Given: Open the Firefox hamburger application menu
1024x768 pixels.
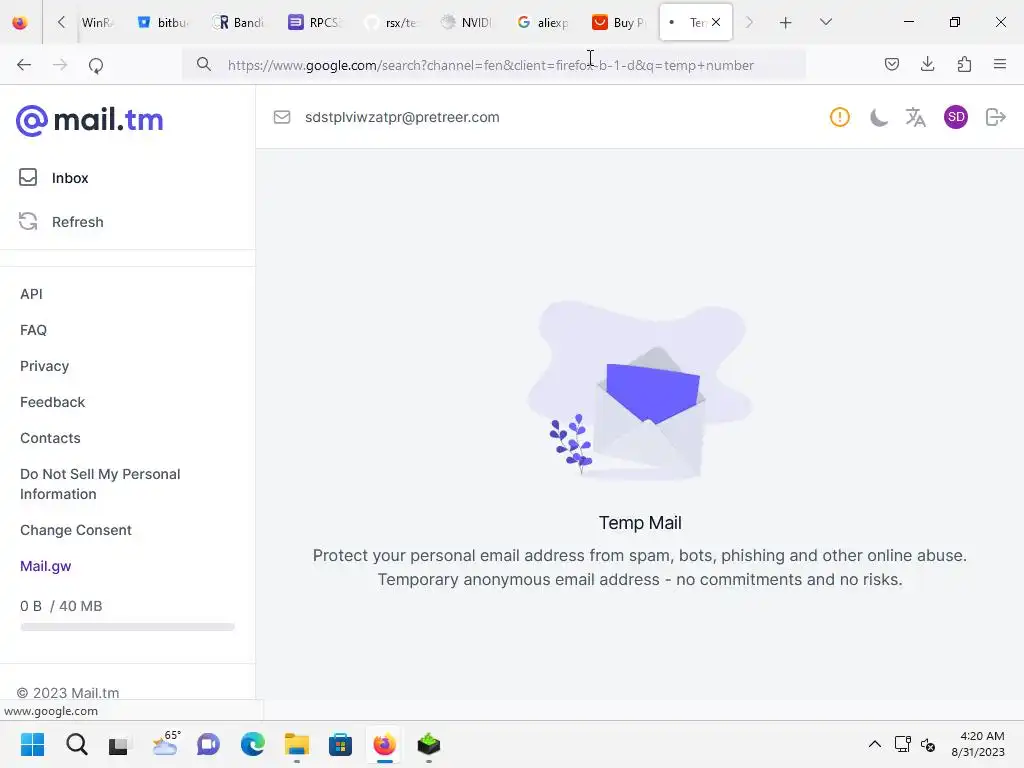Looking at the screenshot, I should point(1000,65).
